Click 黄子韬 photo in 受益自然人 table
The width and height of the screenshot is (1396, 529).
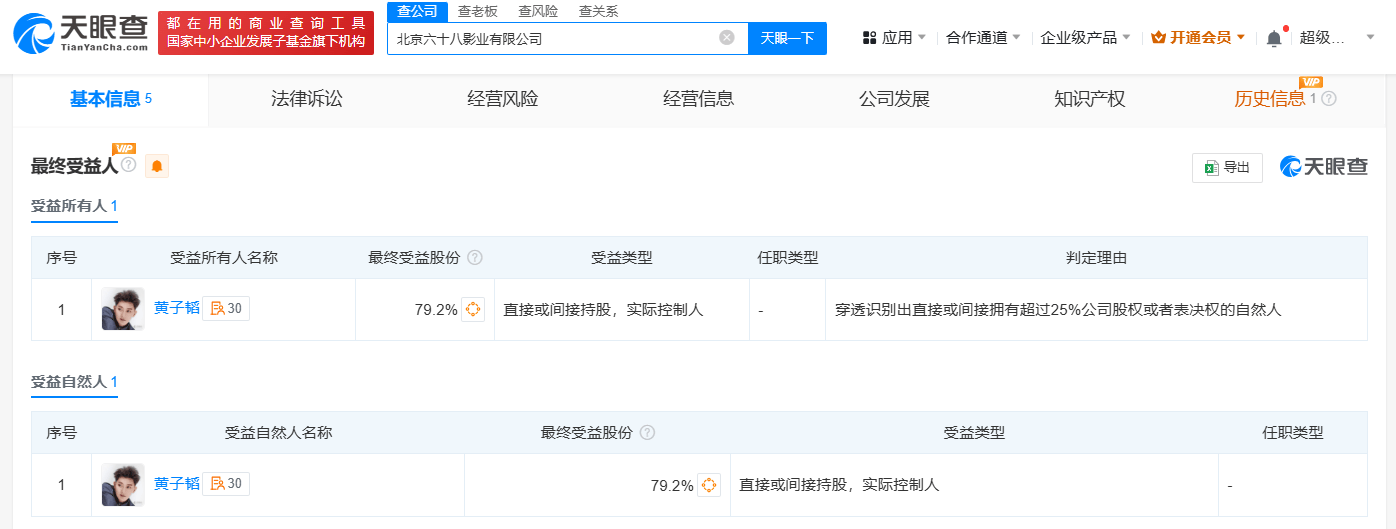tap(123, 485)
